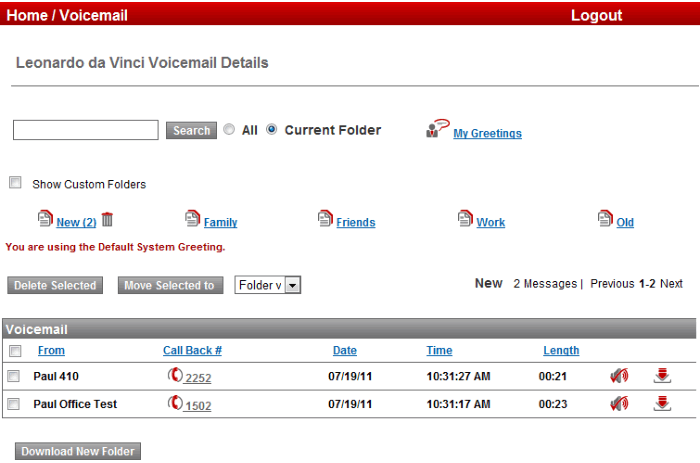
Task: Open the Folder dropdown list
Action: (268, 285)
